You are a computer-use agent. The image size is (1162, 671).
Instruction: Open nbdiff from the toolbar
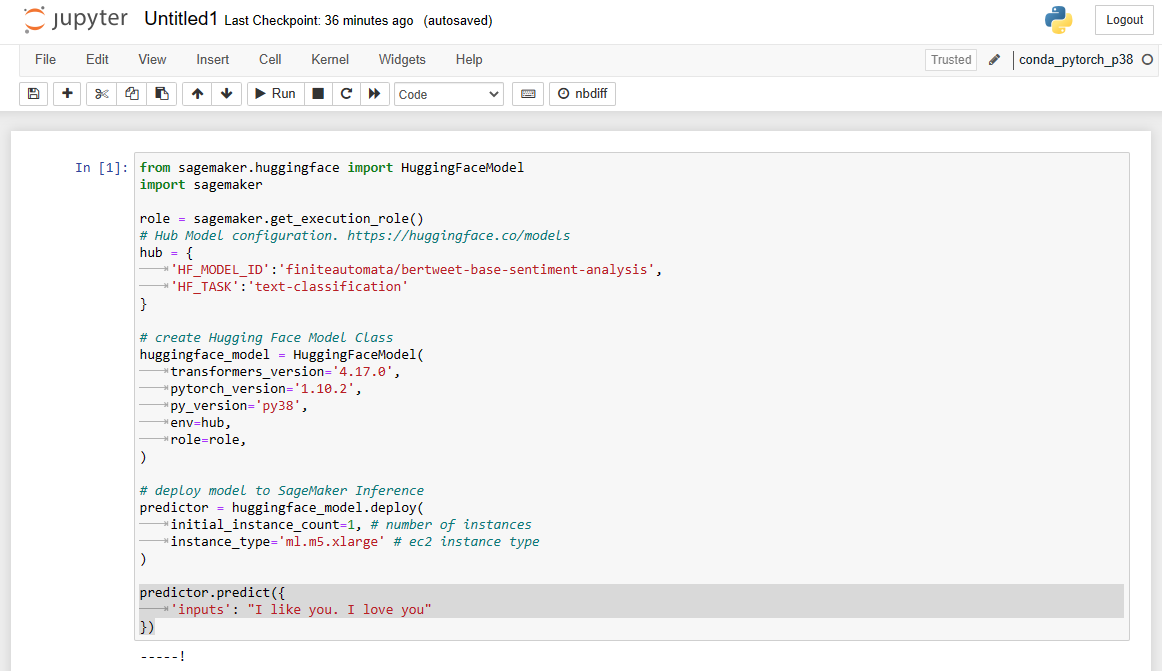click(580, 93)
